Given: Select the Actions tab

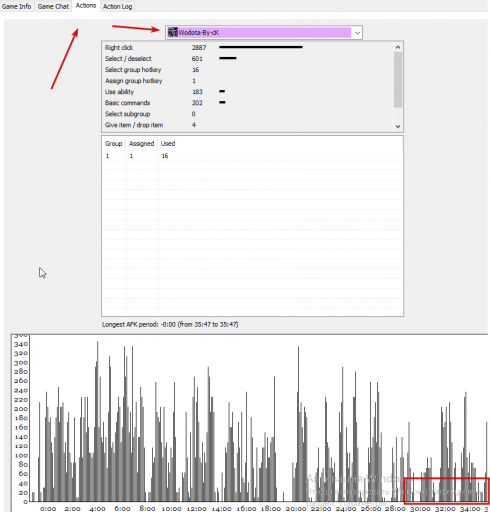Looking at the screenshot, I should tap(86, 6).
